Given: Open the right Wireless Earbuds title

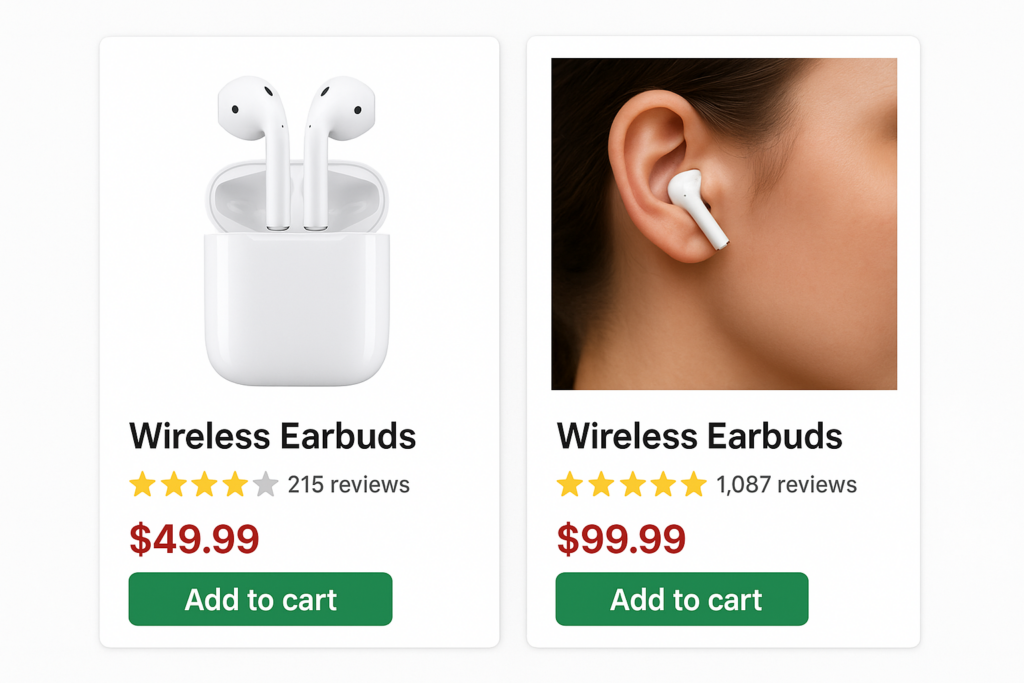Looking at the screenshot, I should point(699,436).
